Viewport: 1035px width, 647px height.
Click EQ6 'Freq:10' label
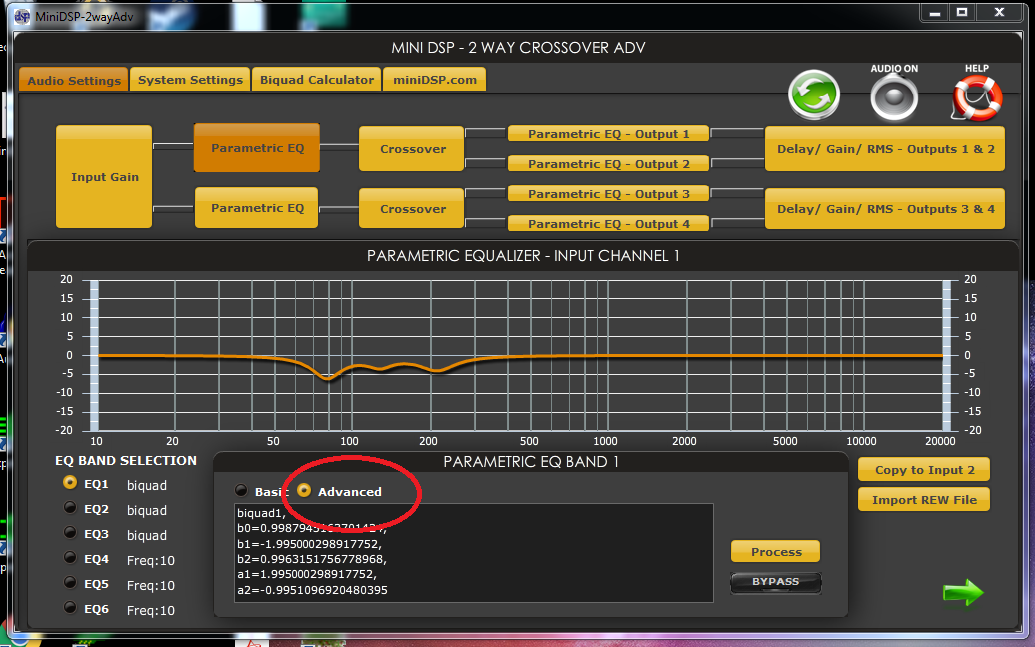point(150,610)
